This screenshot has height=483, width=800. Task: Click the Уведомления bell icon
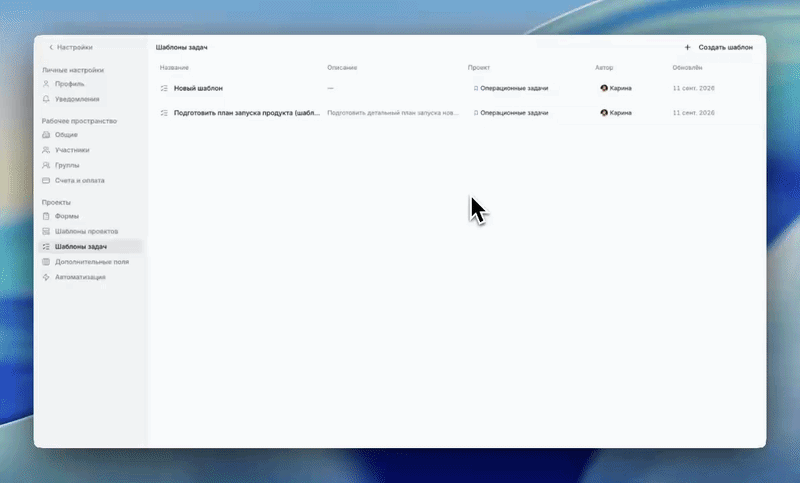click(46, 99)
